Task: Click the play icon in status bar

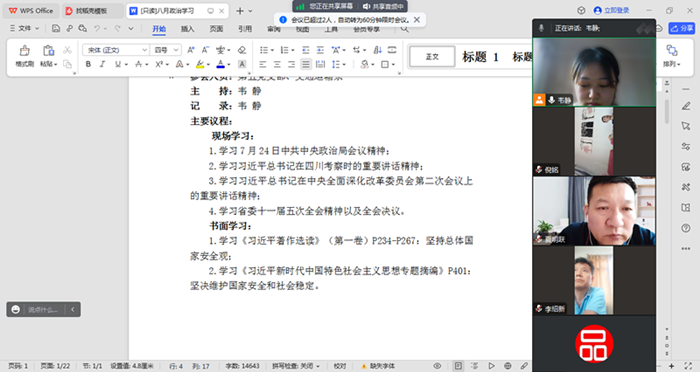Action: point(491,366)
